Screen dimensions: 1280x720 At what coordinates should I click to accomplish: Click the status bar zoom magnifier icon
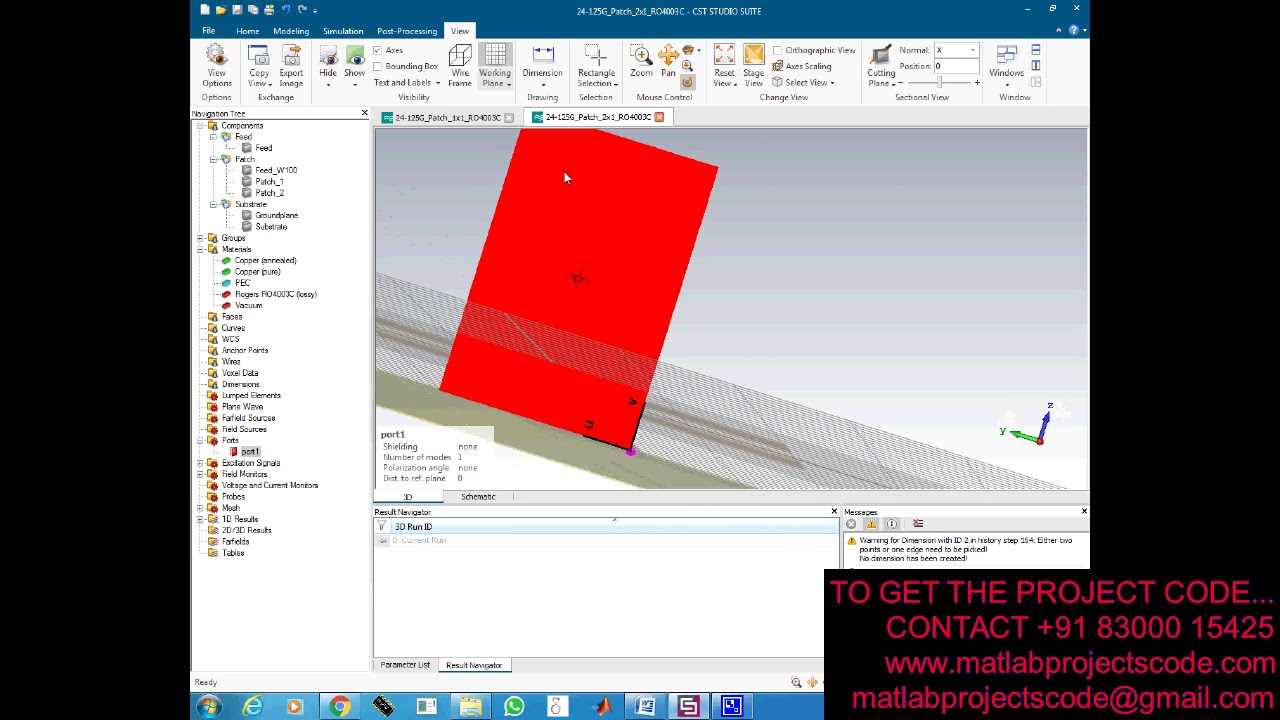(x=796, y=682)
